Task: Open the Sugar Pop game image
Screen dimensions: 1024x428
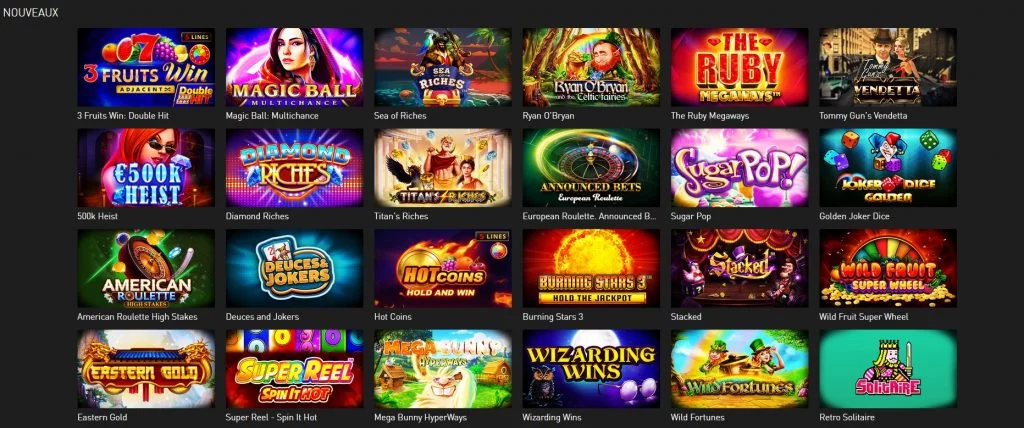Action: click(x=739, y=167)
